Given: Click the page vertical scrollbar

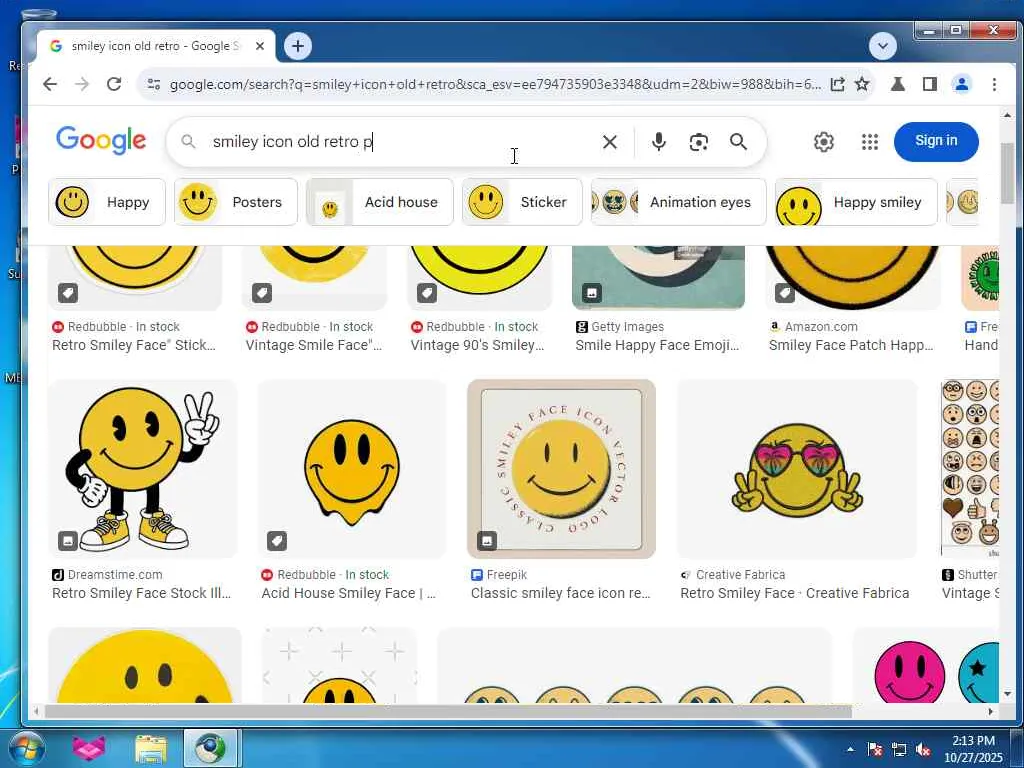Looking at the screenshot, I should click(1007, 174).
